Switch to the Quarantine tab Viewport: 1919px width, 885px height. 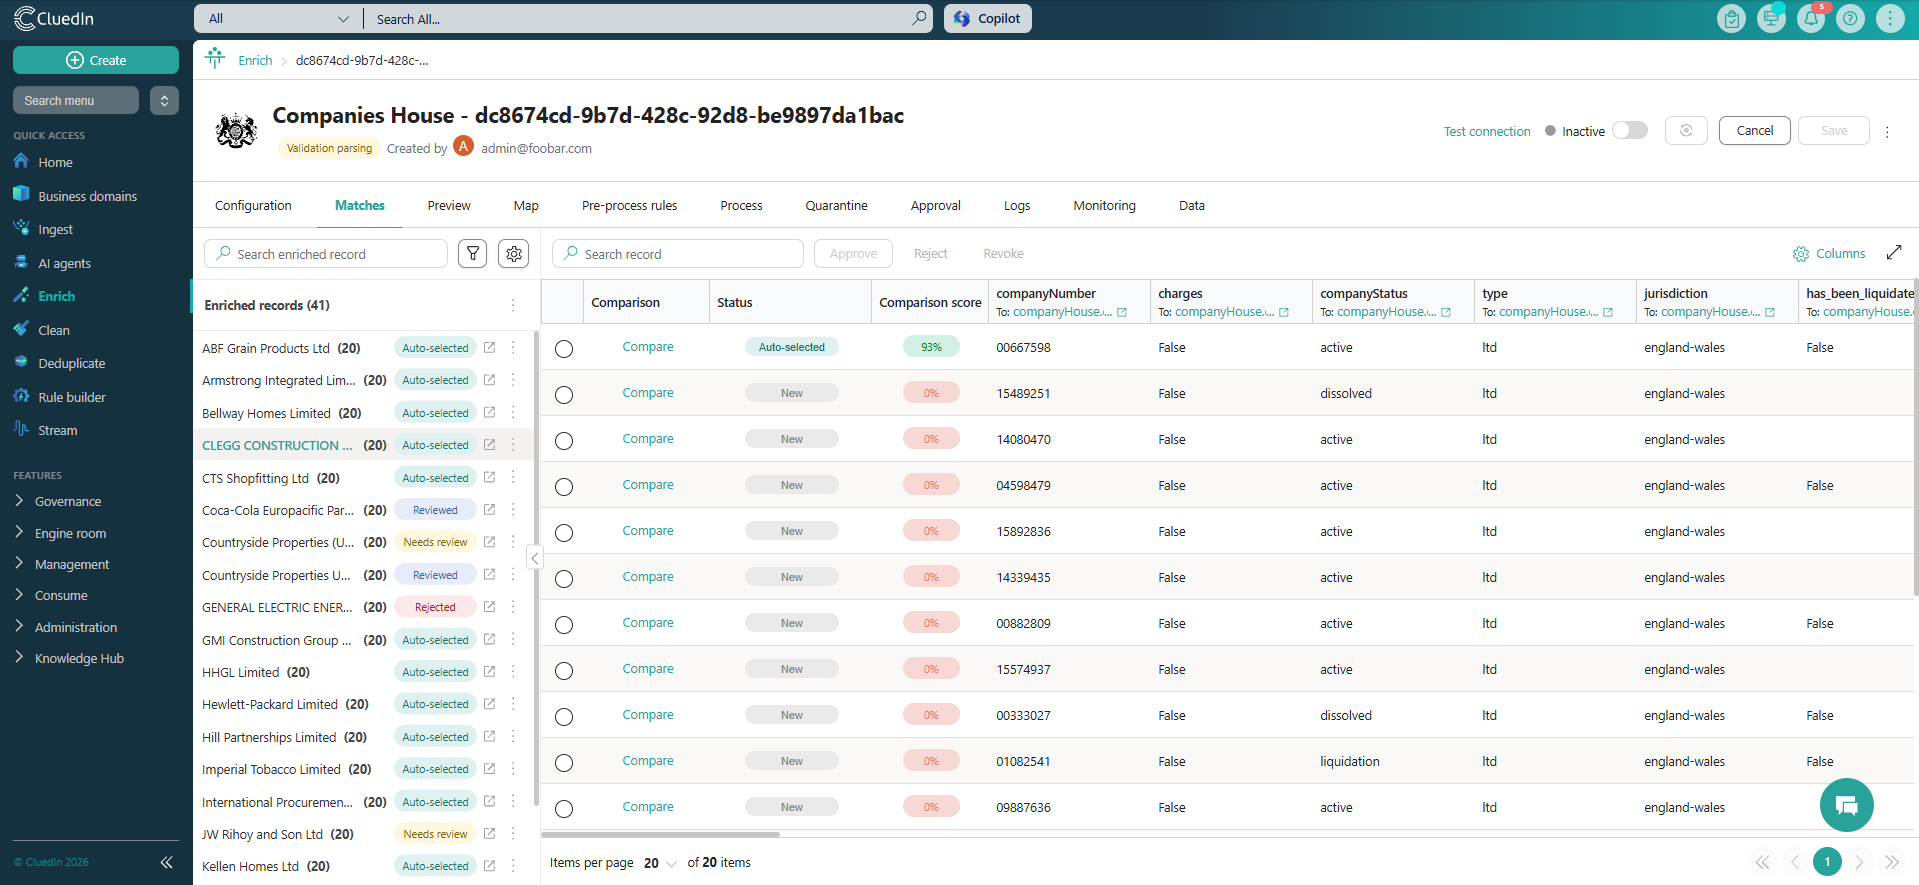[836, 206]
